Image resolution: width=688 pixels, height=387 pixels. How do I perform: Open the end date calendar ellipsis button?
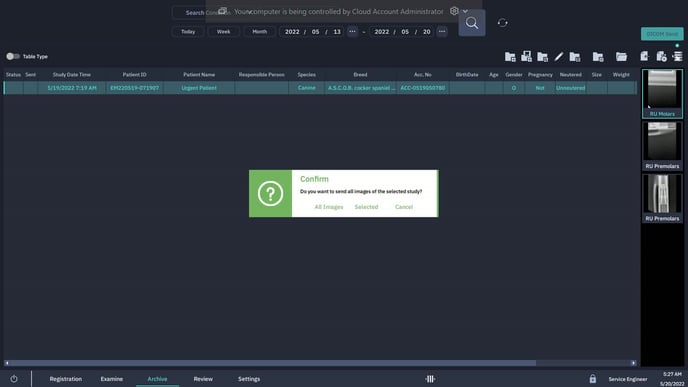point(442,32)
